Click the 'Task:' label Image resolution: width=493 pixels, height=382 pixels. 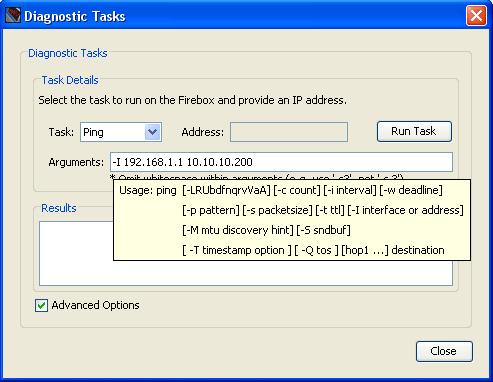click(61, 132)
